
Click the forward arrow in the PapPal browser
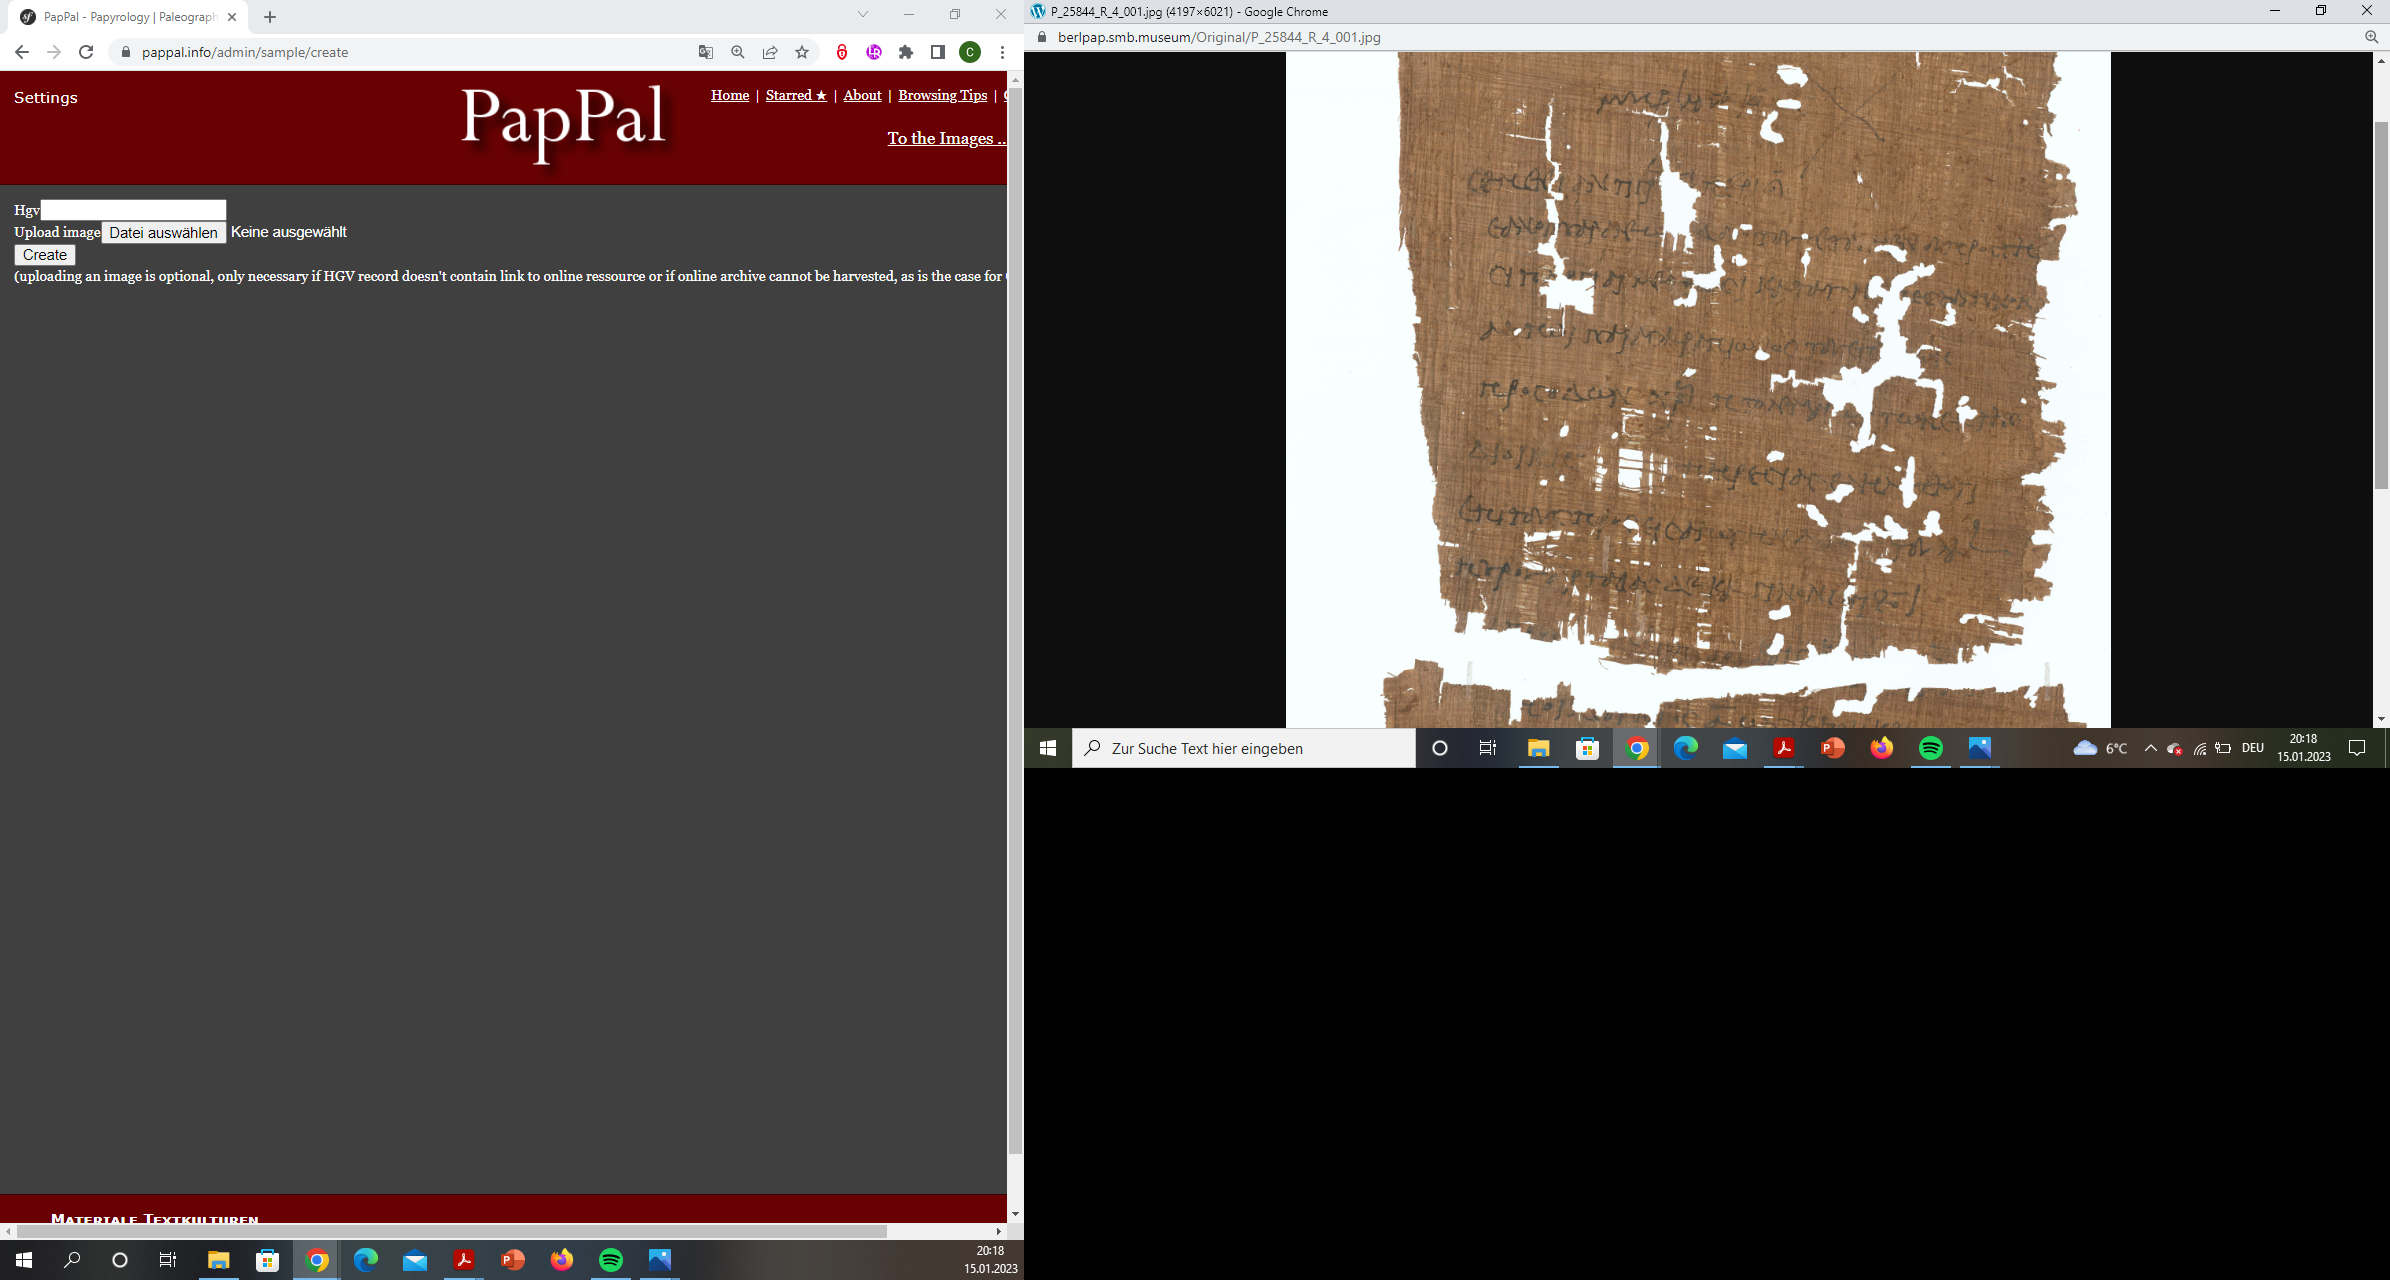(54, 52)
